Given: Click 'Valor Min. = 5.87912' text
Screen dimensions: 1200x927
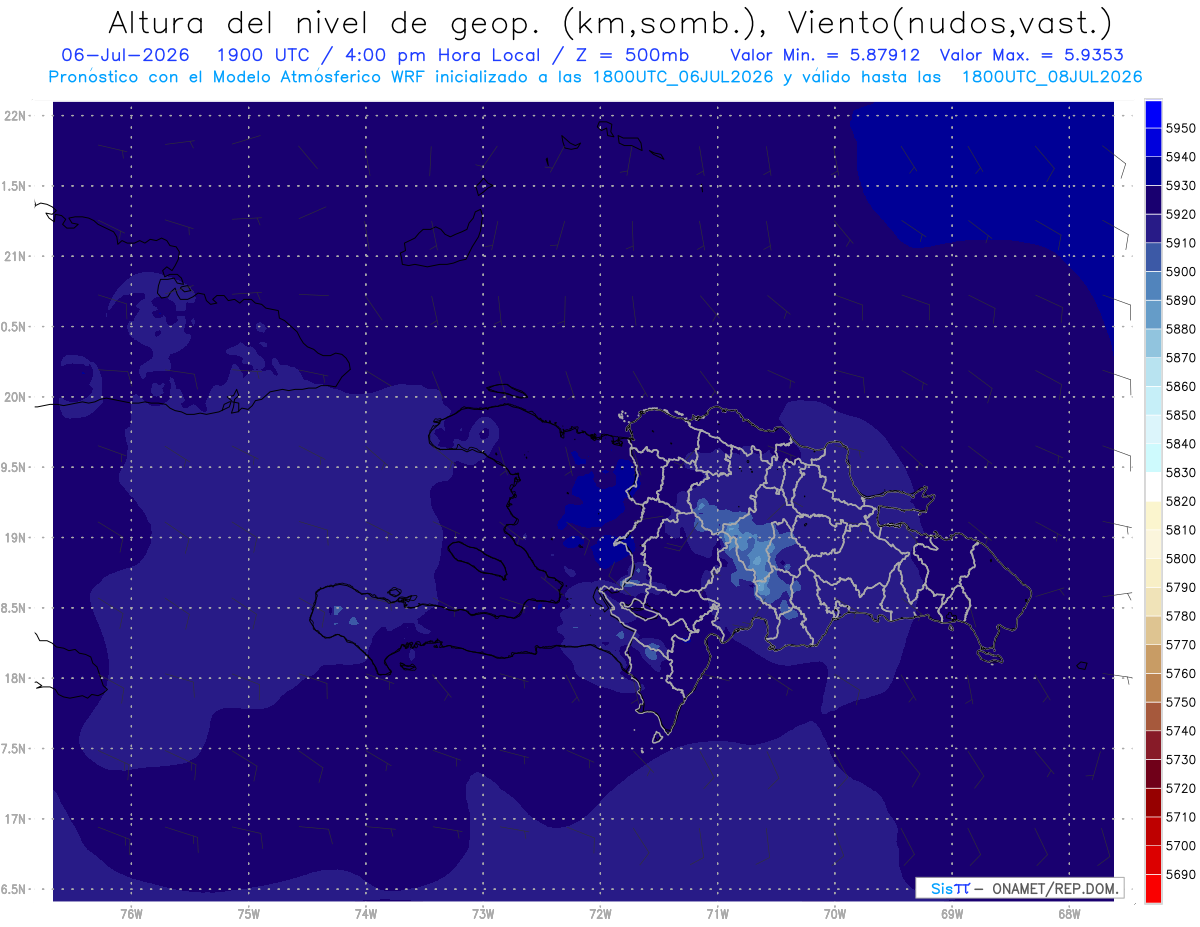Looking at the screenshot, I should coord(825,55).
